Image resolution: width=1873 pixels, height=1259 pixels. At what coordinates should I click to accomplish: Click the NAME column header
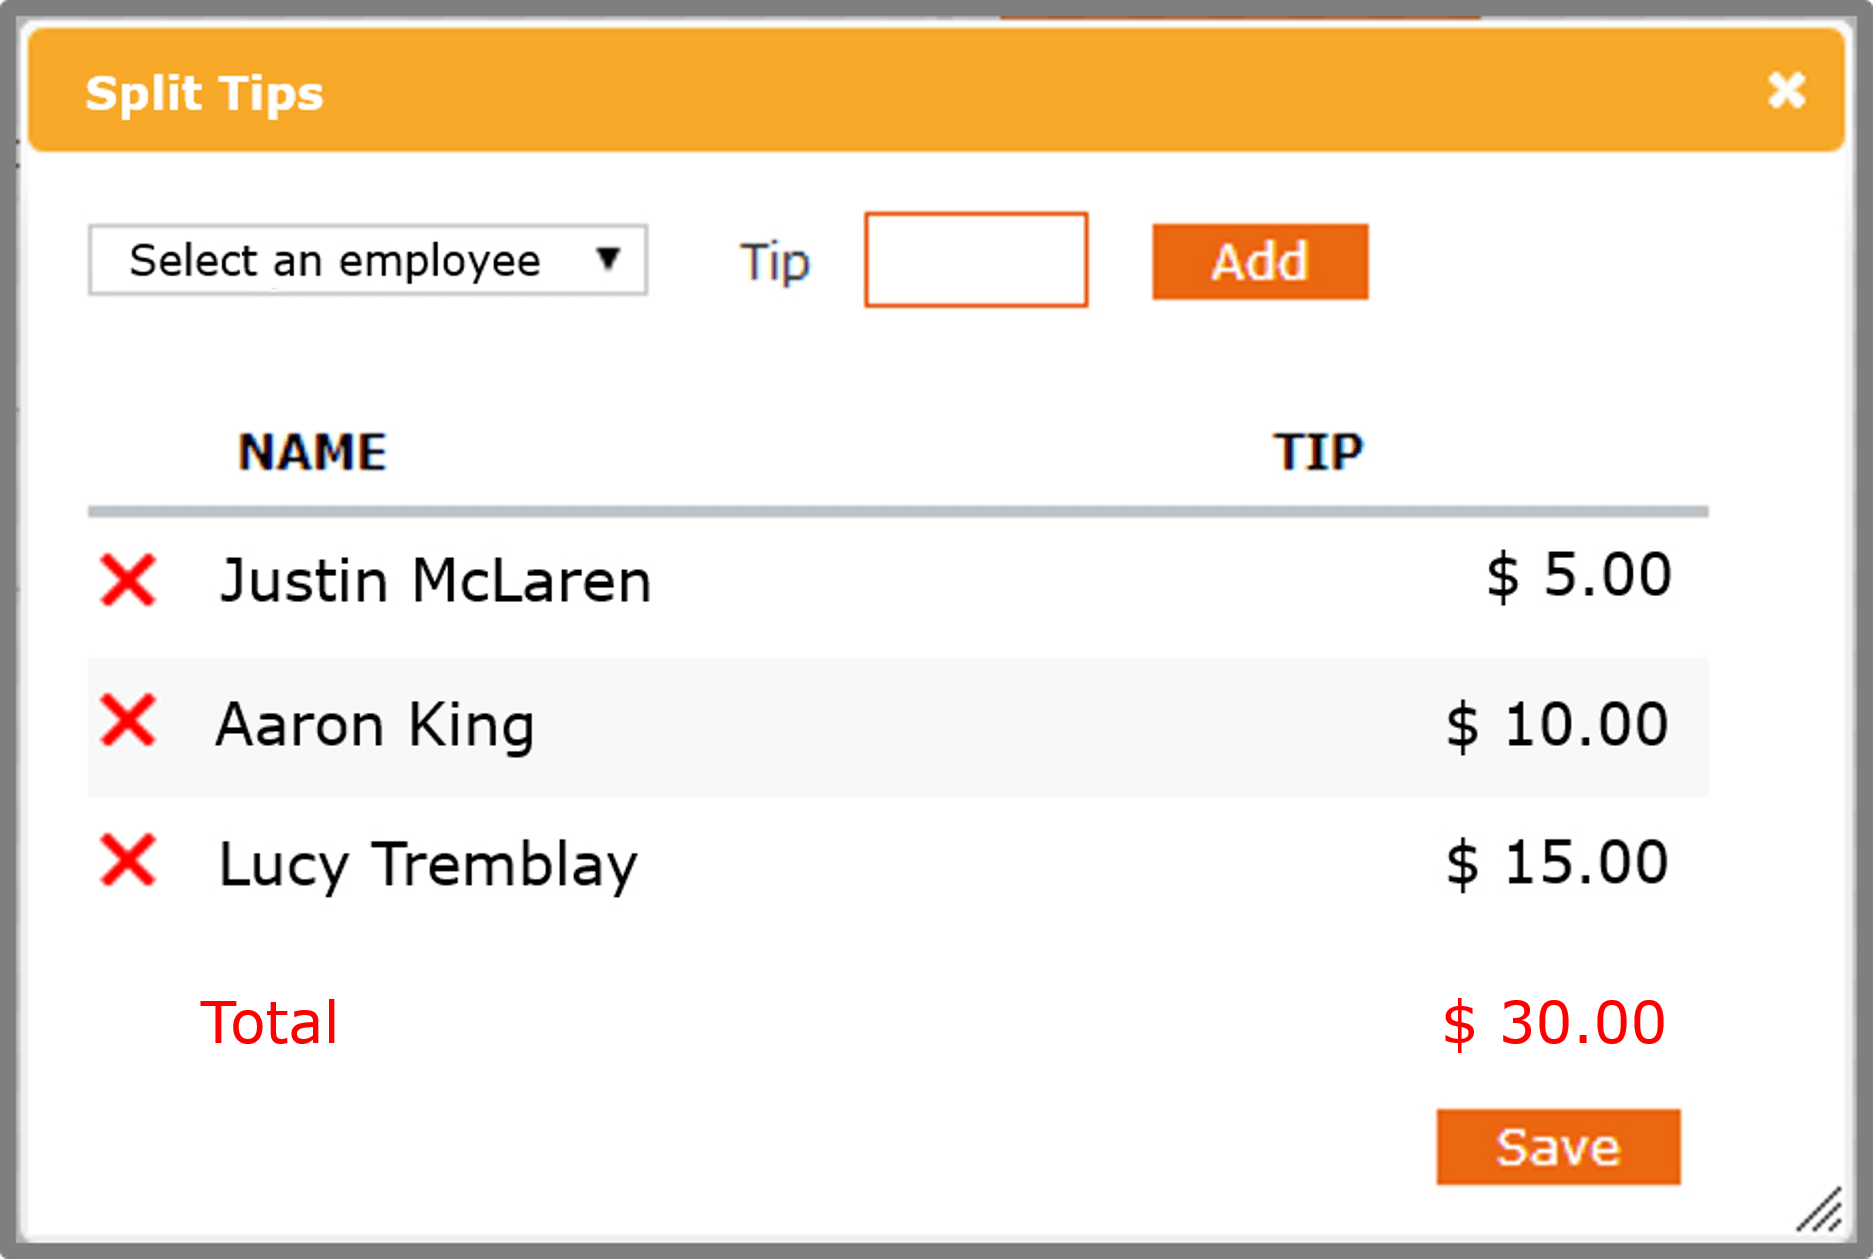click(312, 452)
